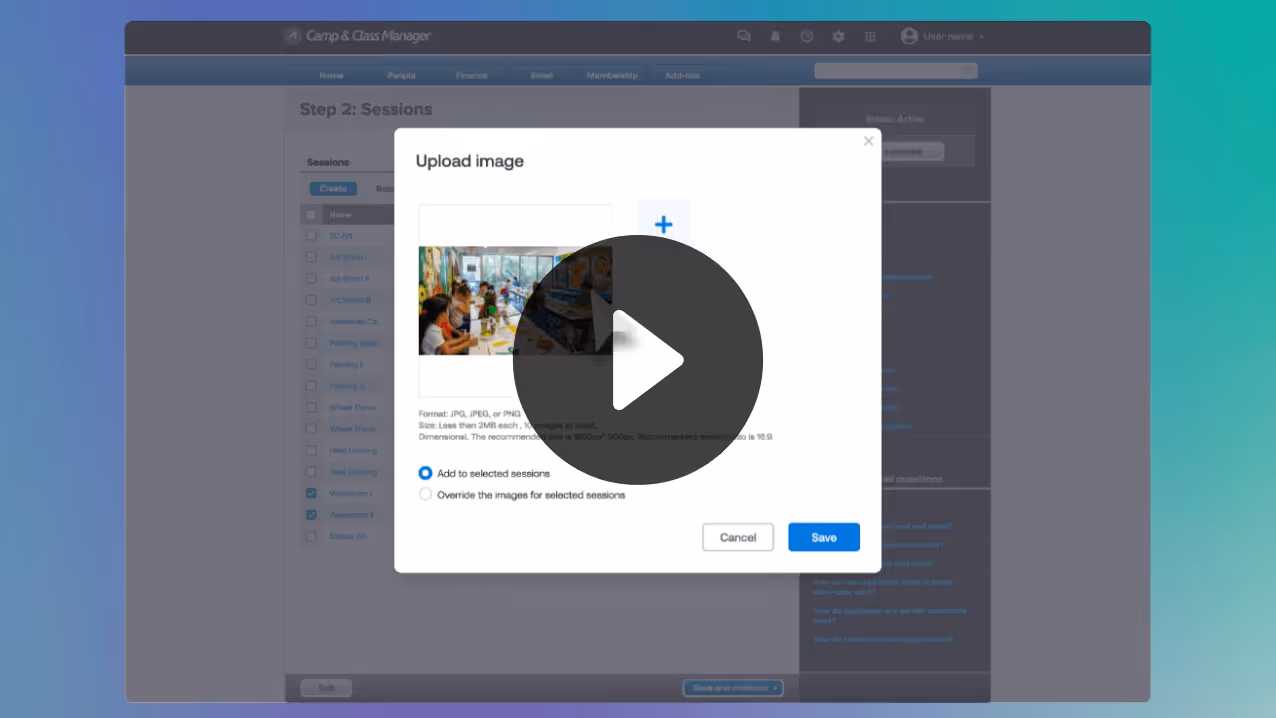Open the settings gear icon in header
This screenshot has width=1276, height=718.
pyautogui.click(x=838, y=36)
